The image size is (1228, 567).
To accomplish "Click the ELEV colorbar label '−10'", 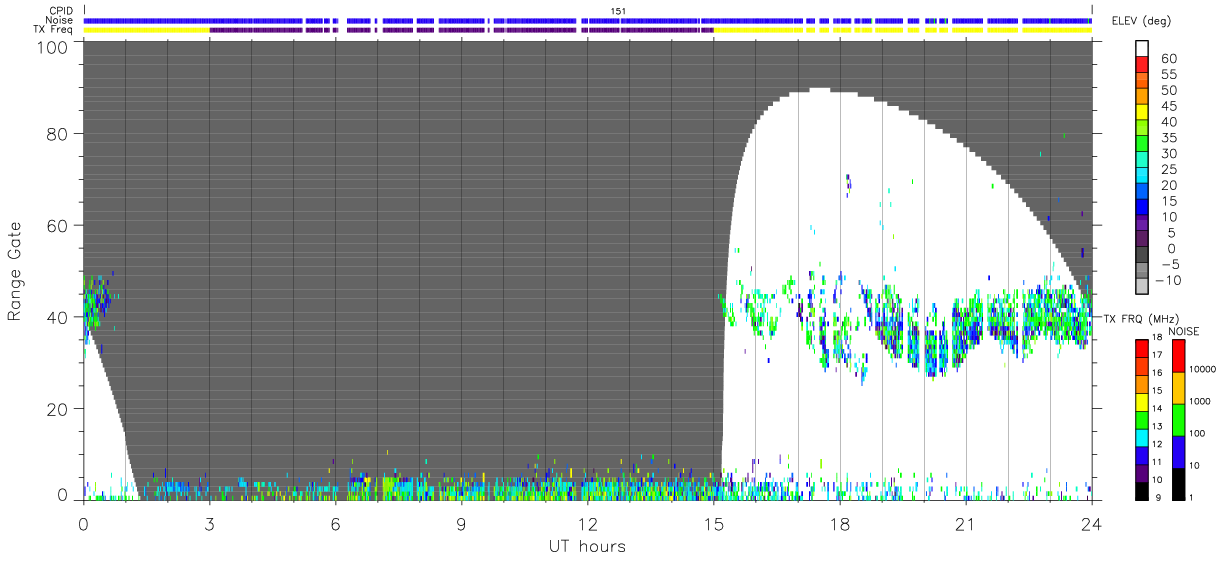I will [x=1168, y=280].
